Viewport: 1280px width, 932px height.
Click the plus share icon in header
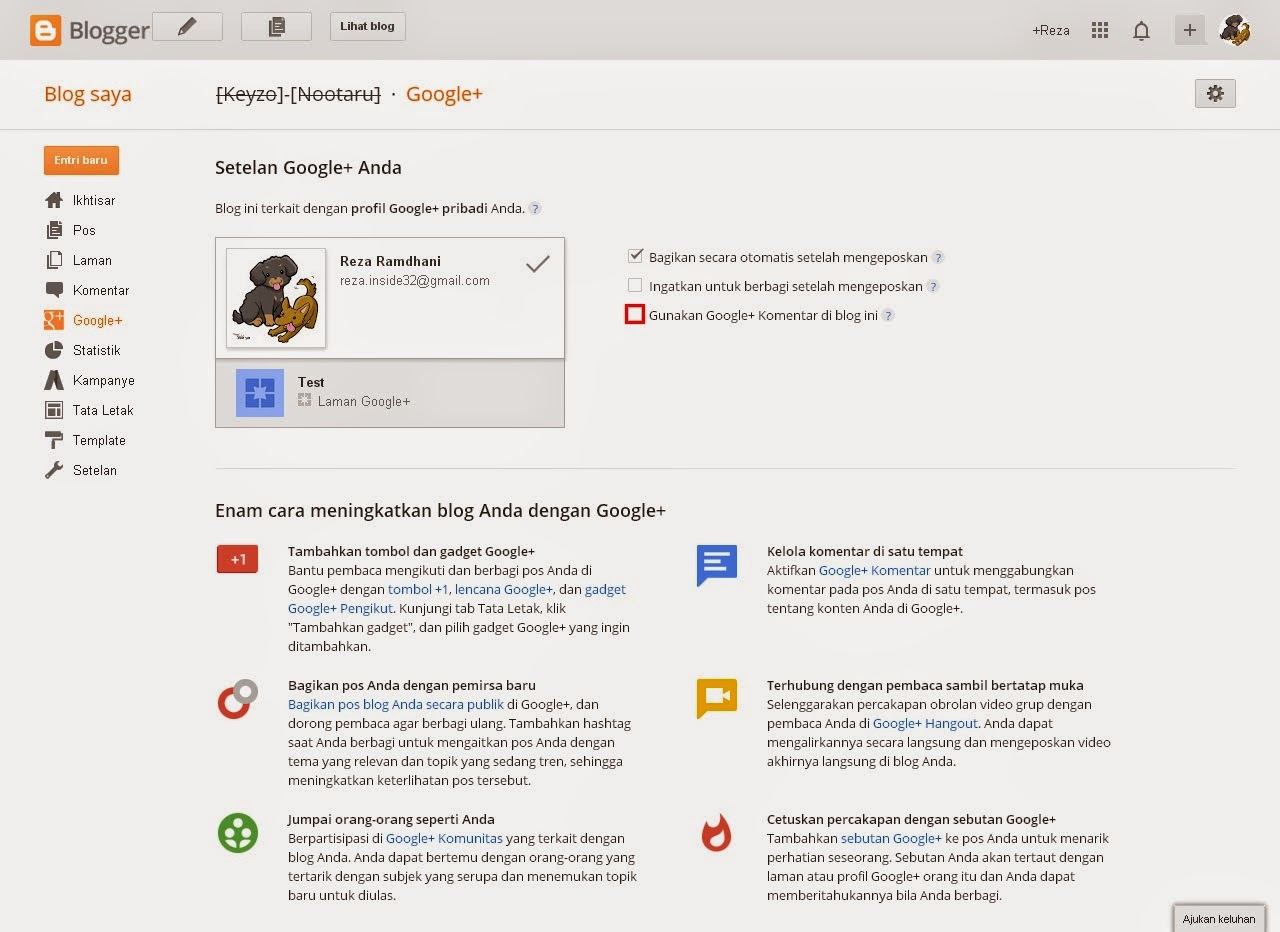pos(1189,30)
